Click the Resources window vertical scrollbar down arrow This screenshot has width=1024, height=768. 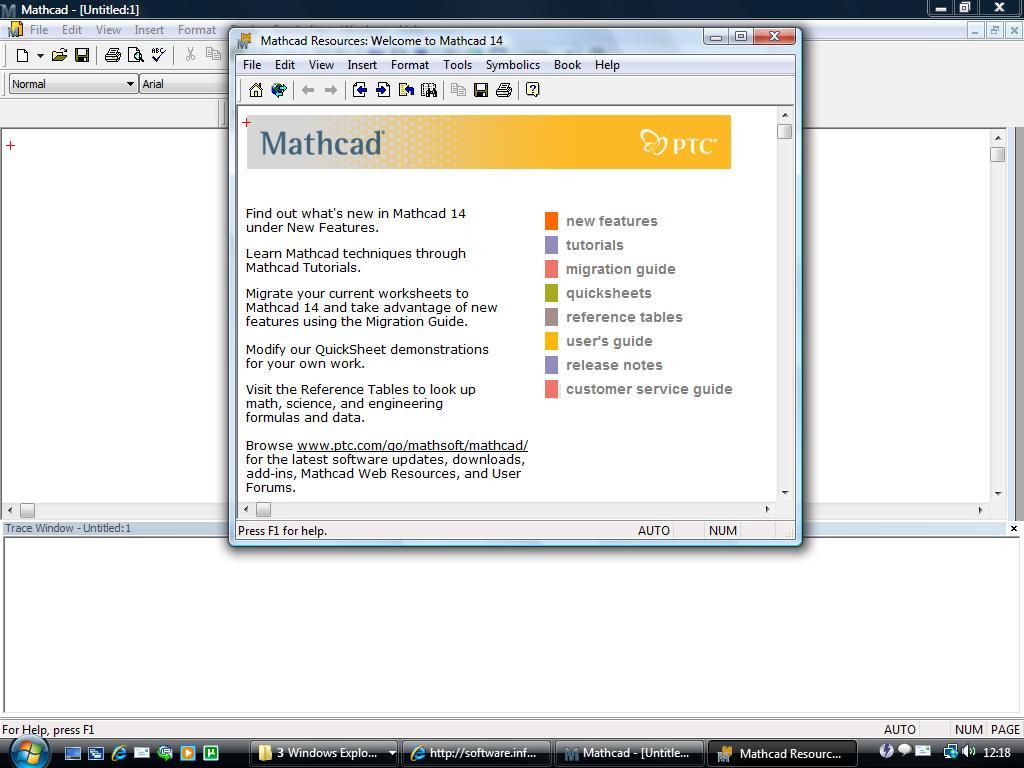click(x=785, y=492)
